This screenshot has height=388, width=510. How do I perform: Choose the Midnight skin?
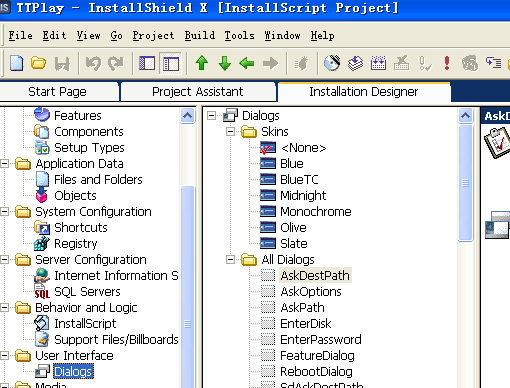pyautogui.click(x=303, y=196)
